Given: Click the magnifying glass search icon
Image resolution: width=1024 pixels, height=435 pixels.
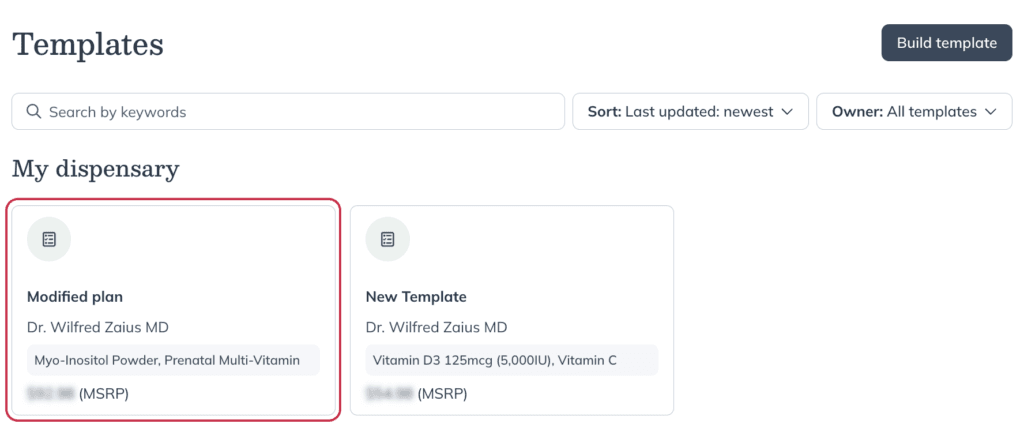Looking at the screenshot, I should [x=33, y=112].
